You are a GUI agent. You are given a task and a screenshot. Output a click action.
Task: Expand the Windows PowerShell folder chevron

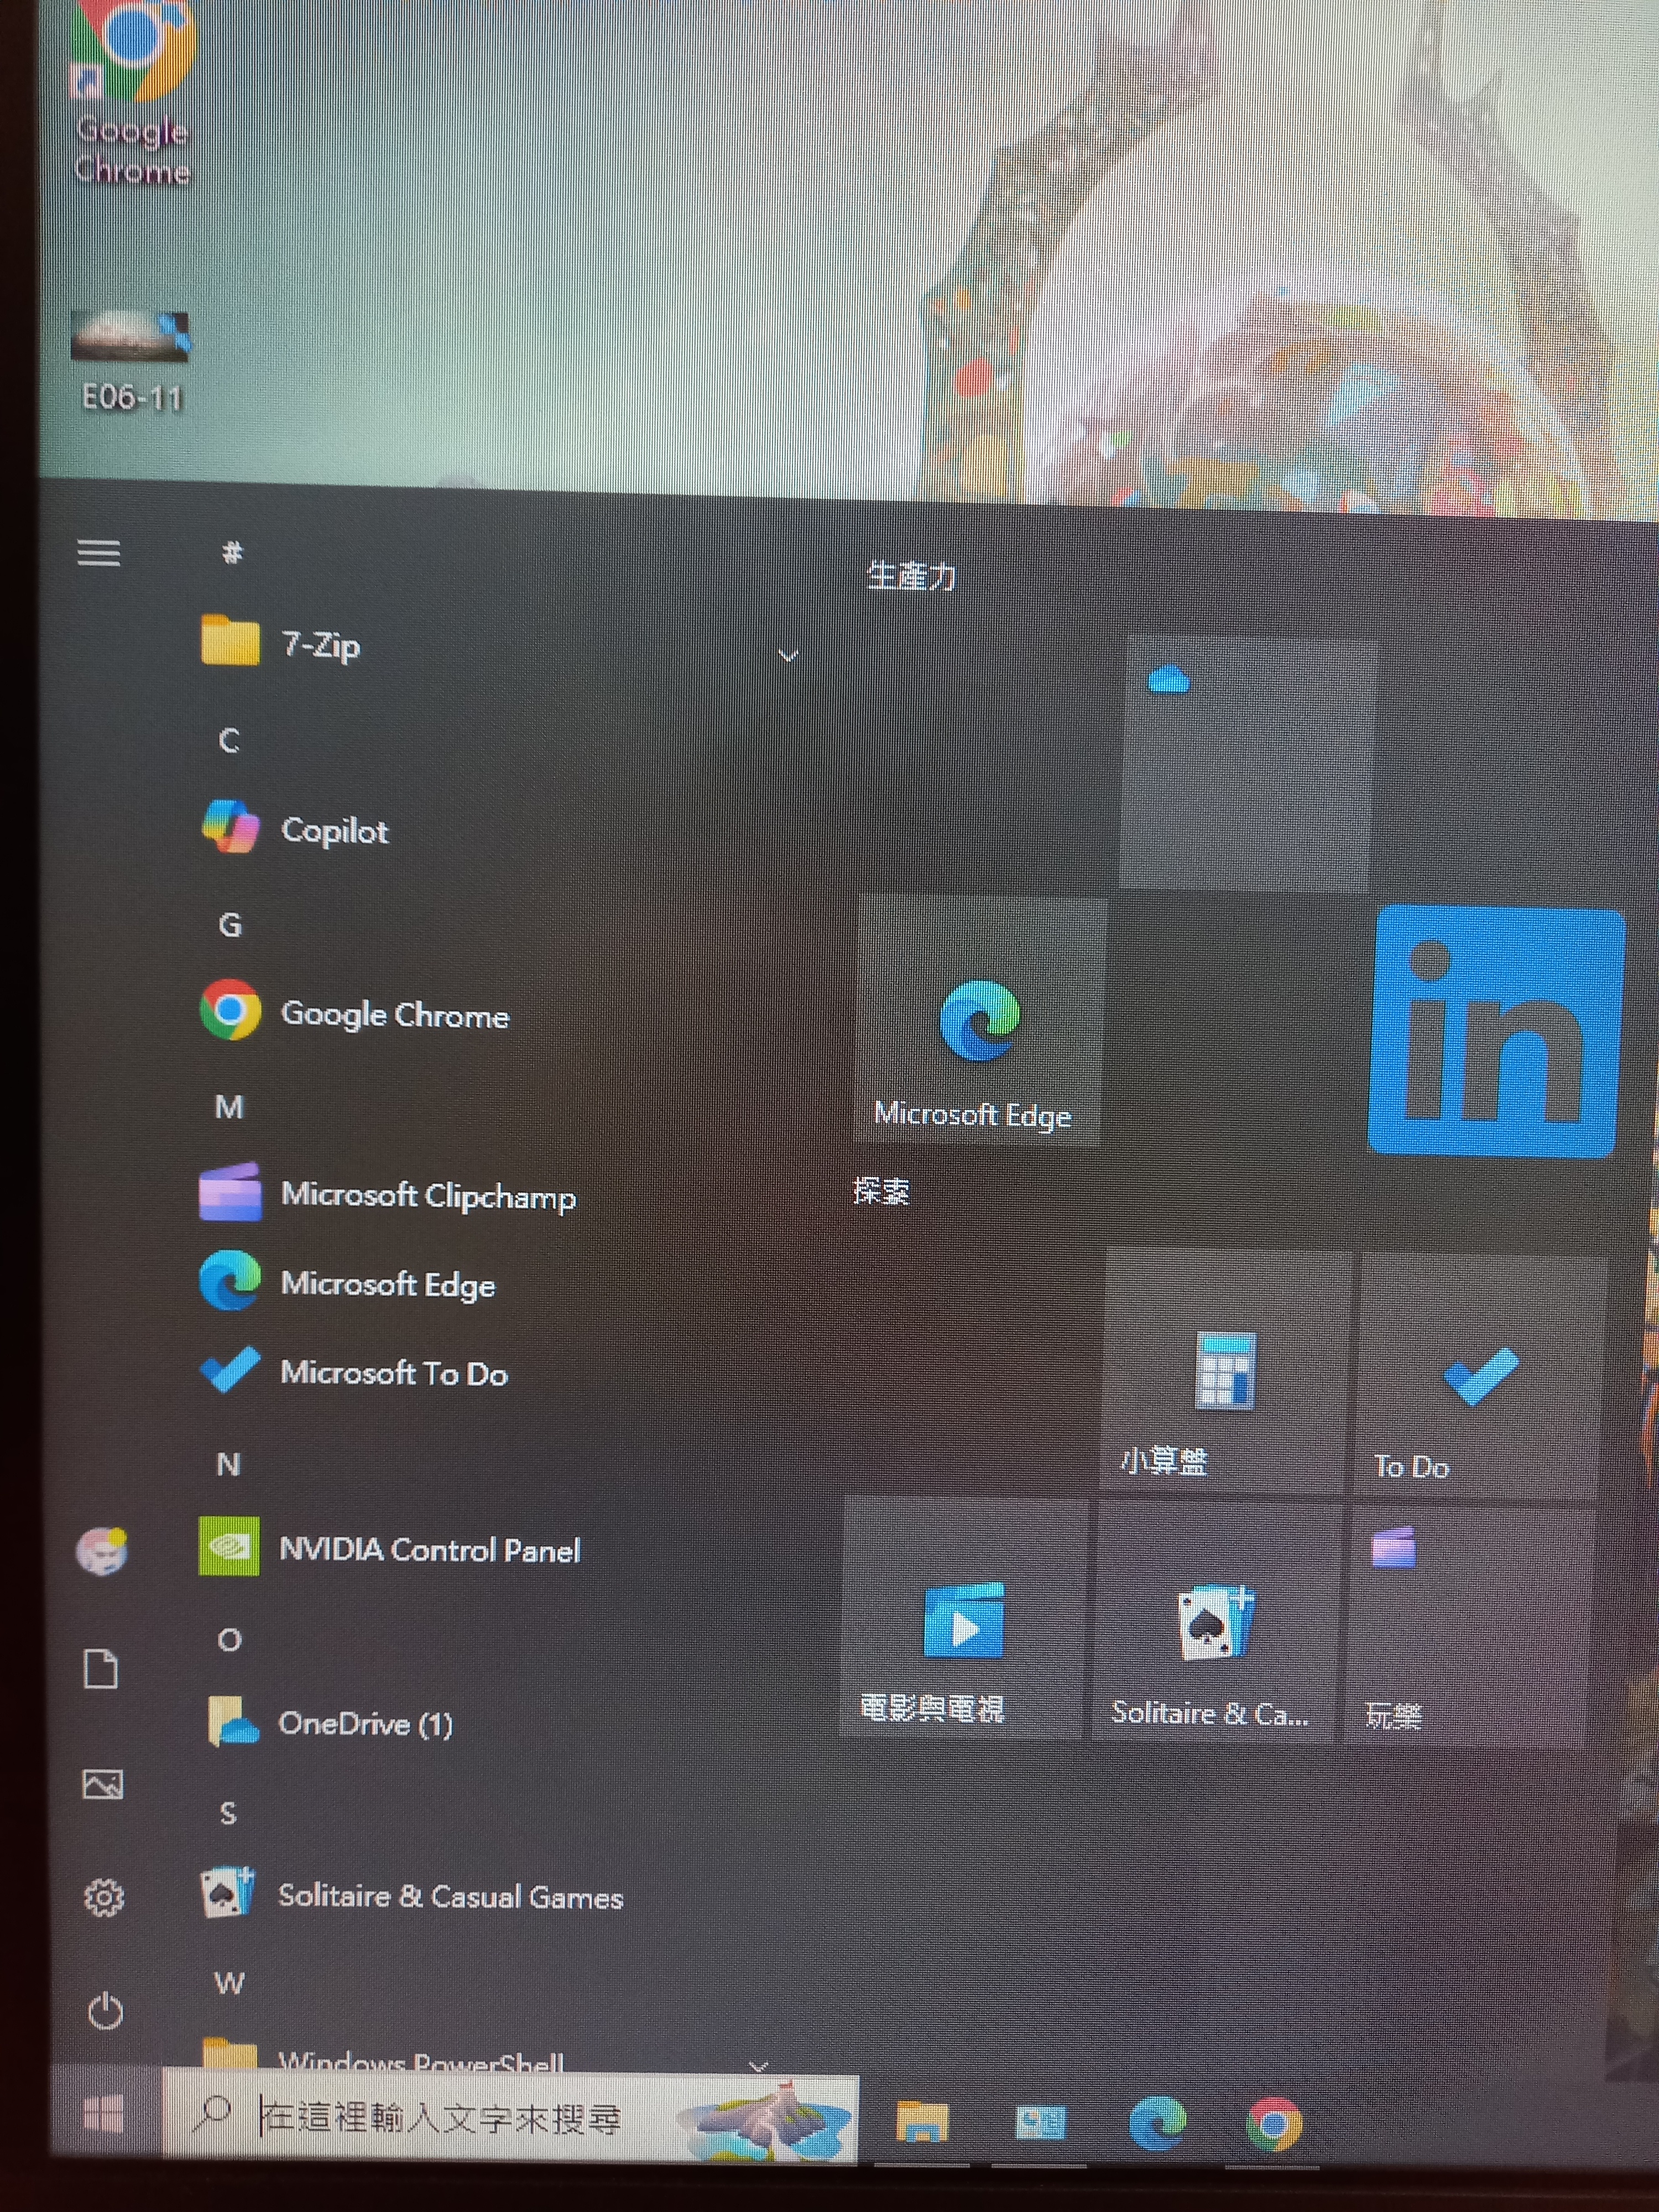coord(758,2066)
